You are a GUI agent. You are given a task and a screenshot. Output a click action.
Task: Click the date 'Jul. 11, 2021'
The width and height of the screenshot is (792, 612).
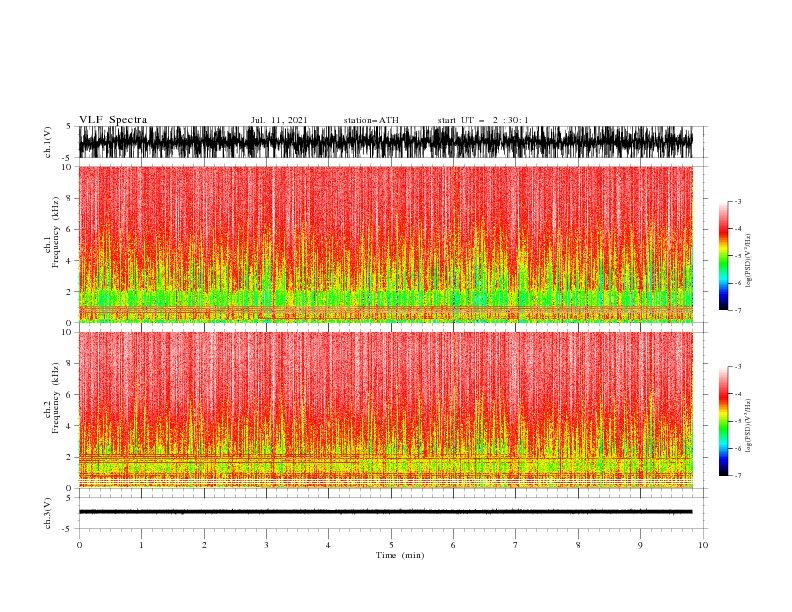click(x=279, y=120)
